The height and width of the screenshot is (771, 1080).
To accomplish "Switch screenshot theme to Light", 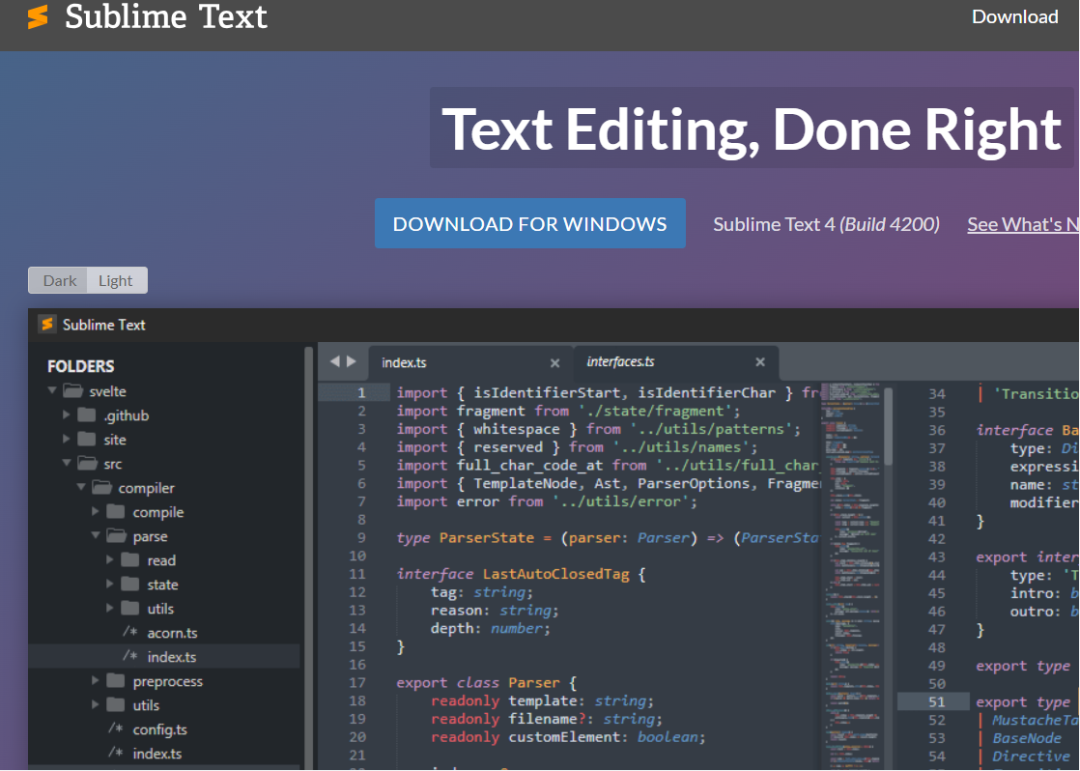I will click(116, 280).
